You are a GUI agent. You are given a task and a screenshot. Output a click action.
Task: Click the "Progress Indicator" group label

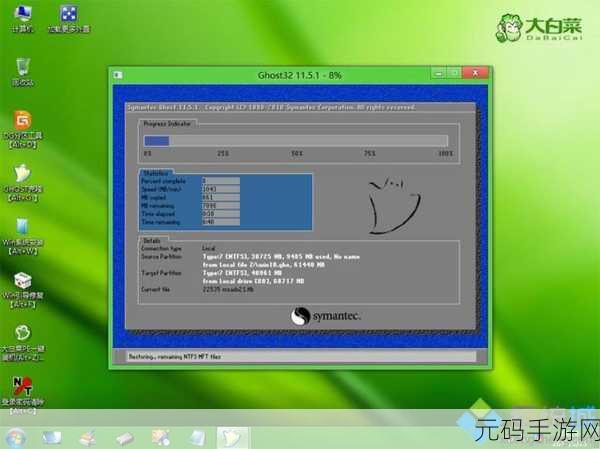(x=167, y=124)
